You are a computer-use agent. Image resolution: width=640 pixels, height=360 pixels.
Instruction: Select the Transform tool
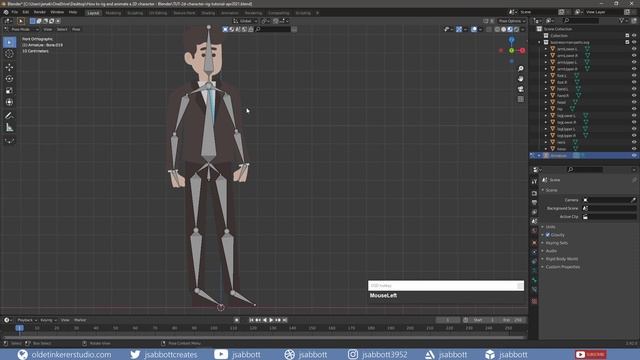pyautogui.click(x=9, y=102)
